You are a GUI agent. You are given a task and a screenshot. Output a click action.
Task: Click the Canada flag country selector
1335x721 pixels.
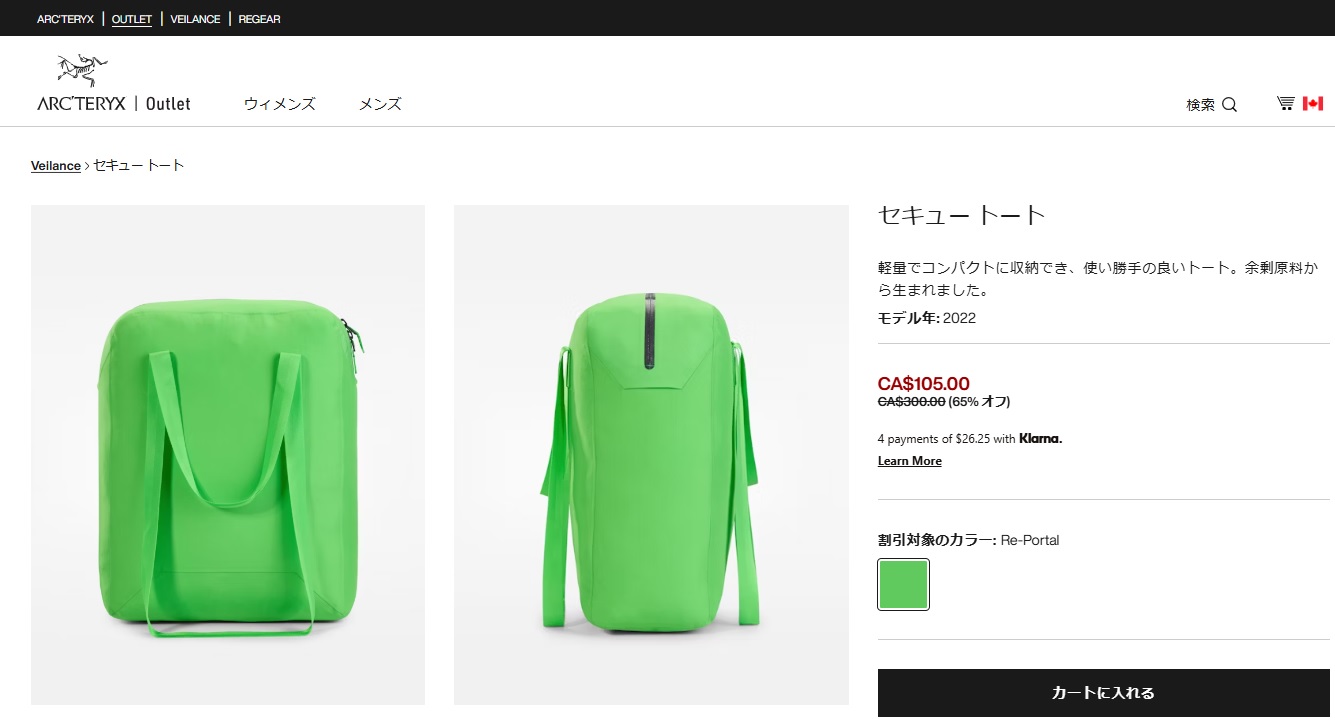tap(1312, 103)
